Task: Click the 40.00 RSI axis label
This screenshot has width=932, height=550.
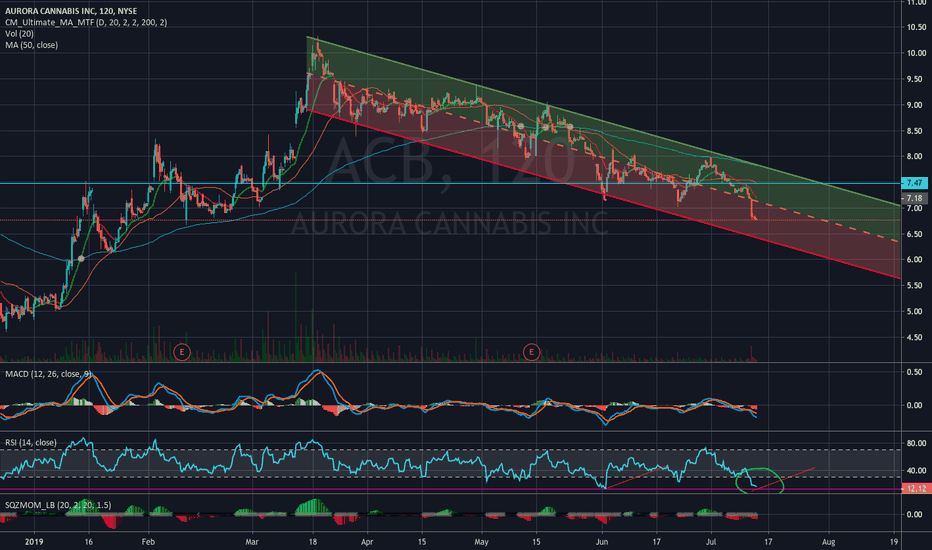Action: [917, 470]
